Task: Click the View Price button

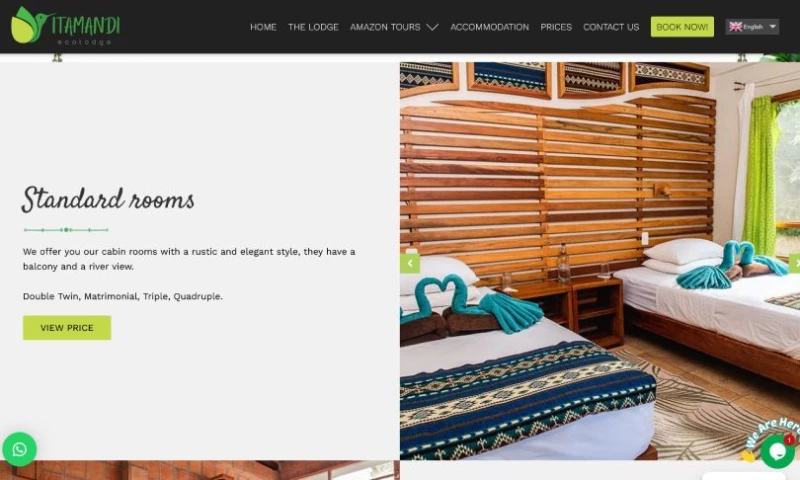Action: (67, 327)
